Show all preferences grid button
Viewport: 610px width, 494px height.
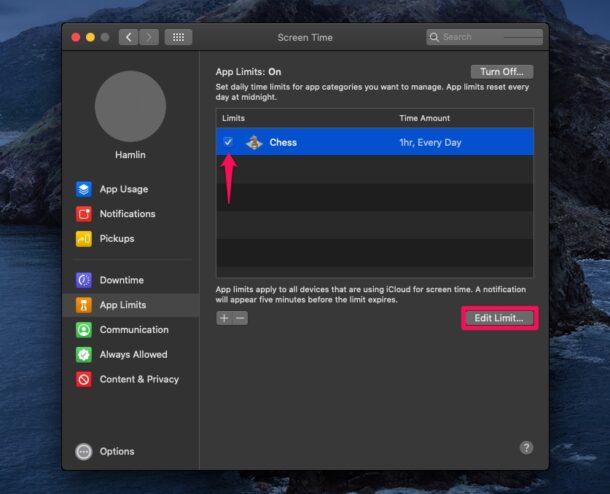(178, 37)
